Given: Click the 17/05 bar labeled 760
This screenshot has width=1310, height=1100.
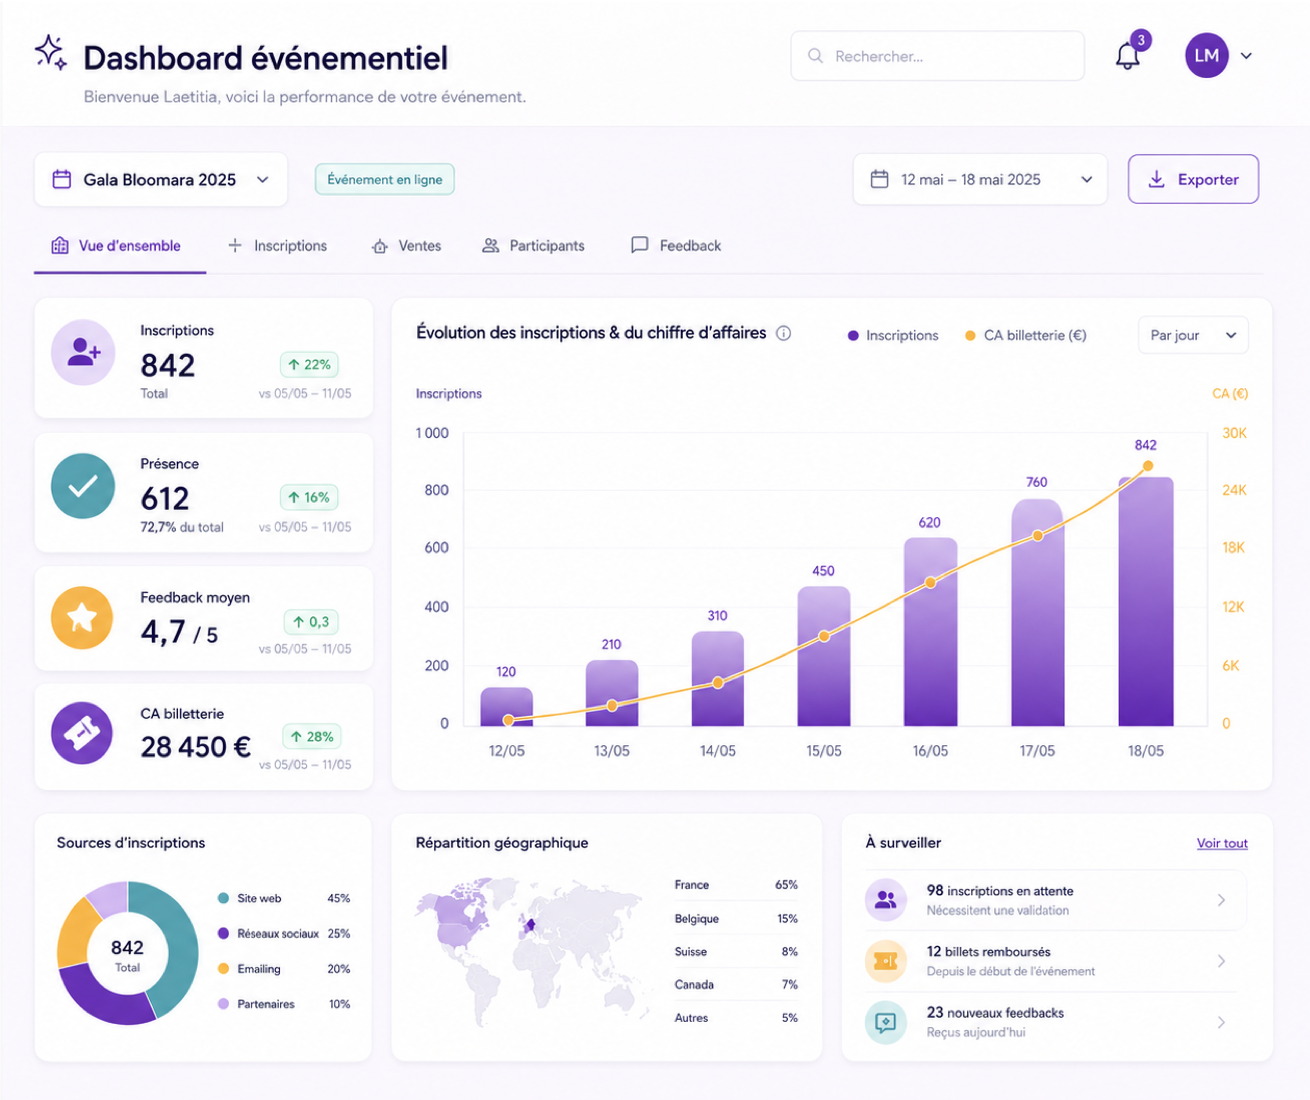Looking at the screenshot, I should [1037, 612].
